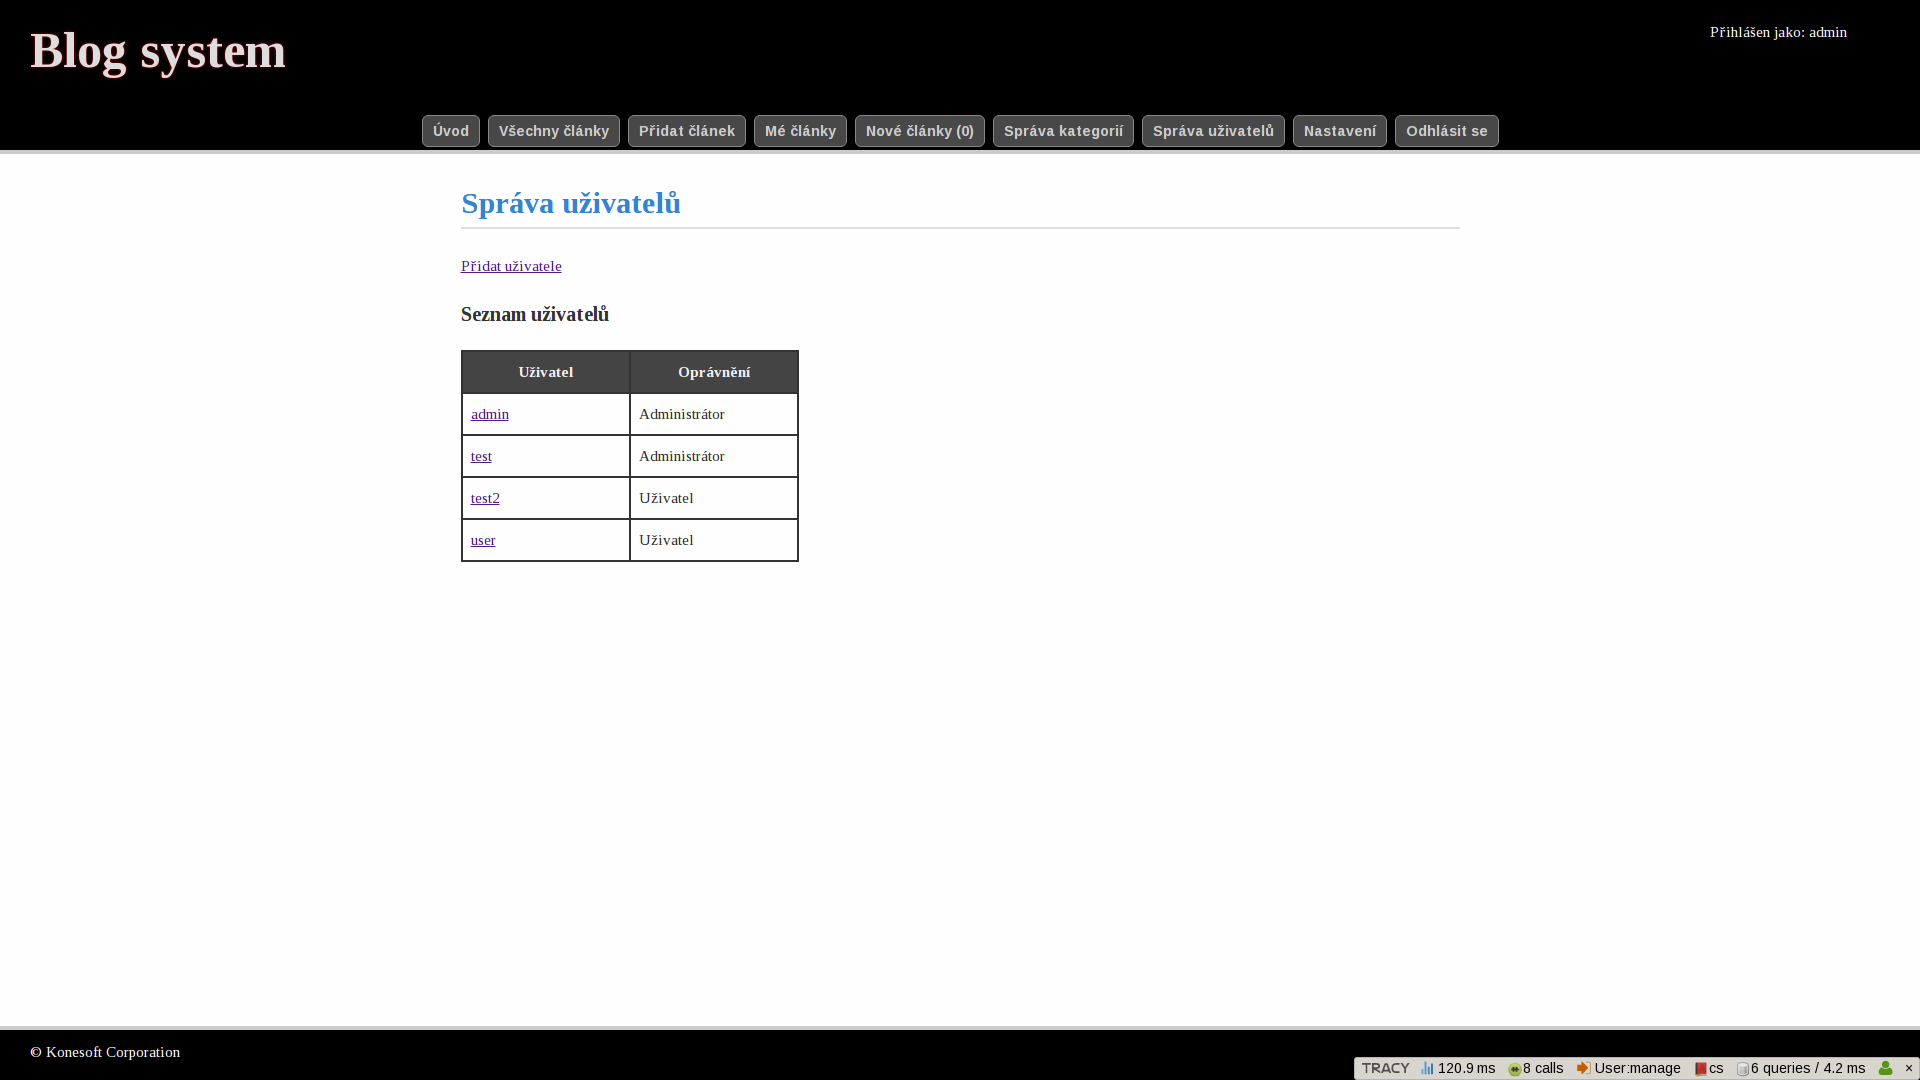Open Mé články from the navigation
This screenshot has height=1080, width=1920.
800,131
